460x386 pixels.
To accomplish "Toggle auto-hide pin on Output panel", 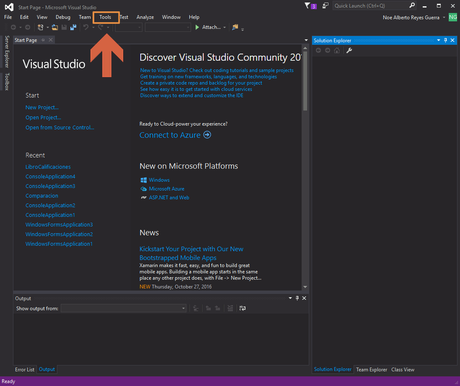I will tap(297, 298).
